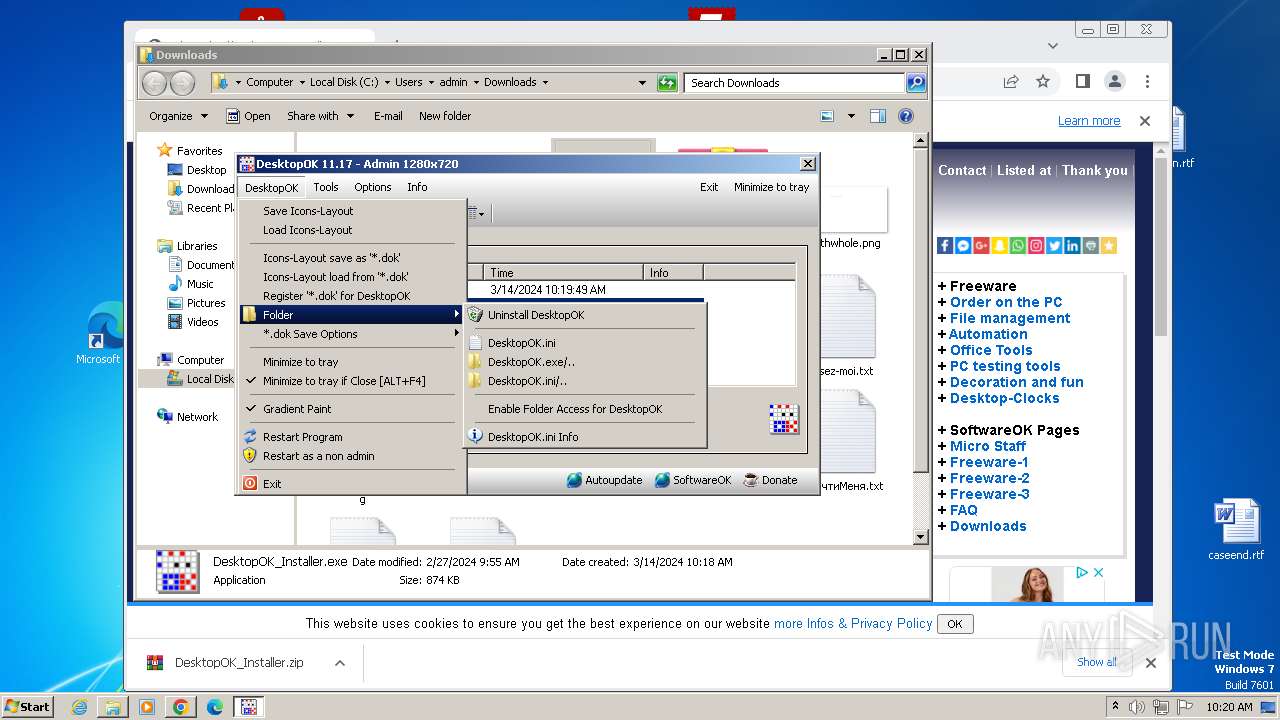Screen dimensions: 1280x720
Task: Click the DesktopOK.ini document icon in submenu
Action: 475,343
